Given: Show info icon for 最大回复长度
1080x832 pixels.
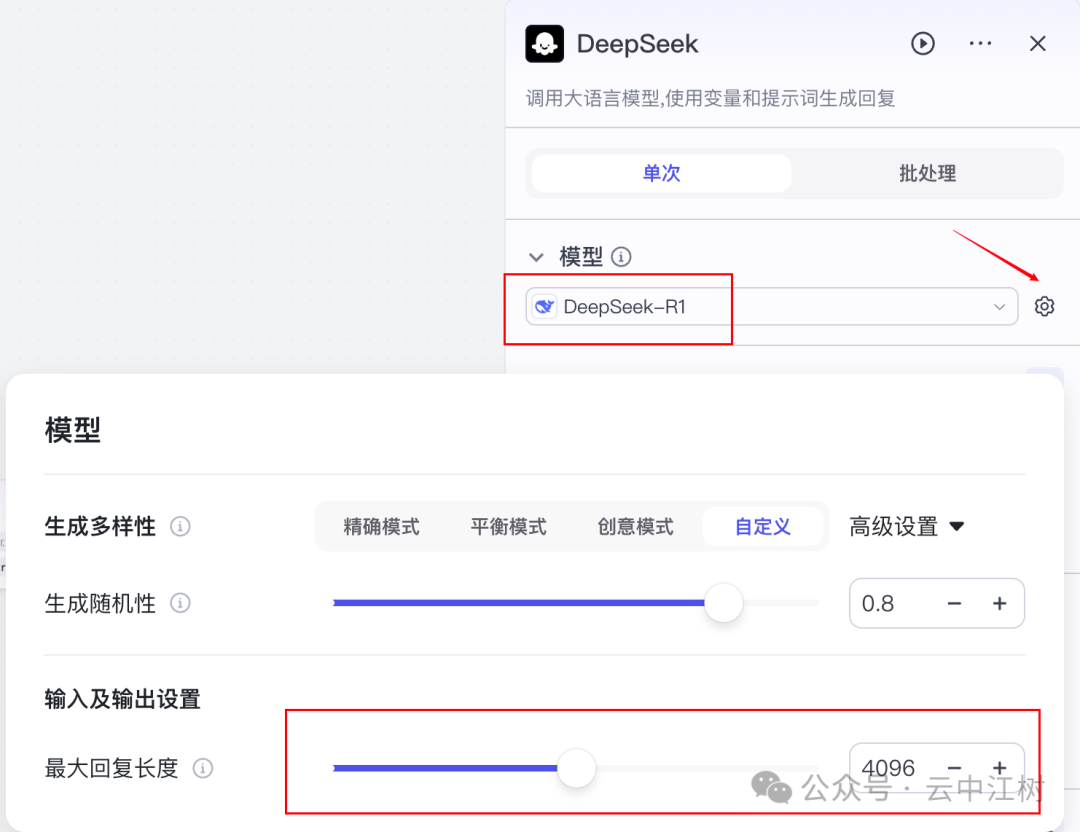Looking at the screenshot, I should click(202, 768).
